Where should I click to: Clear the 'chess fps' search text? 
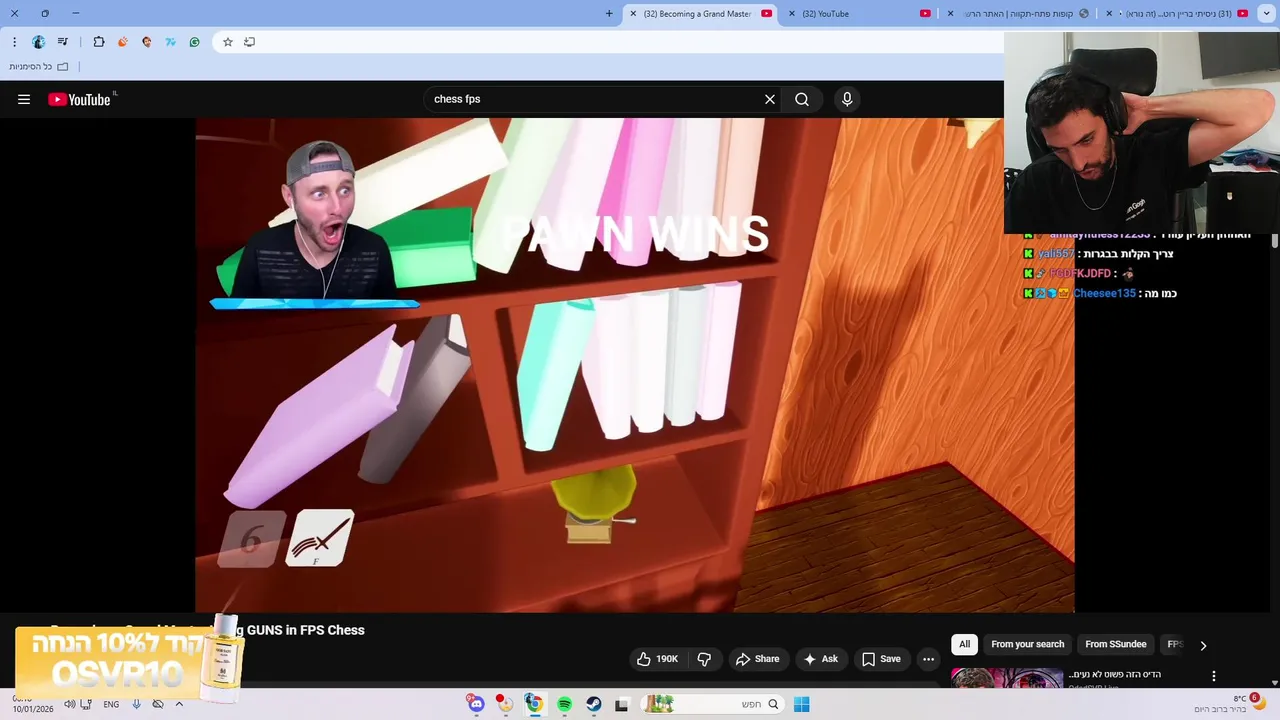[770, 99]
